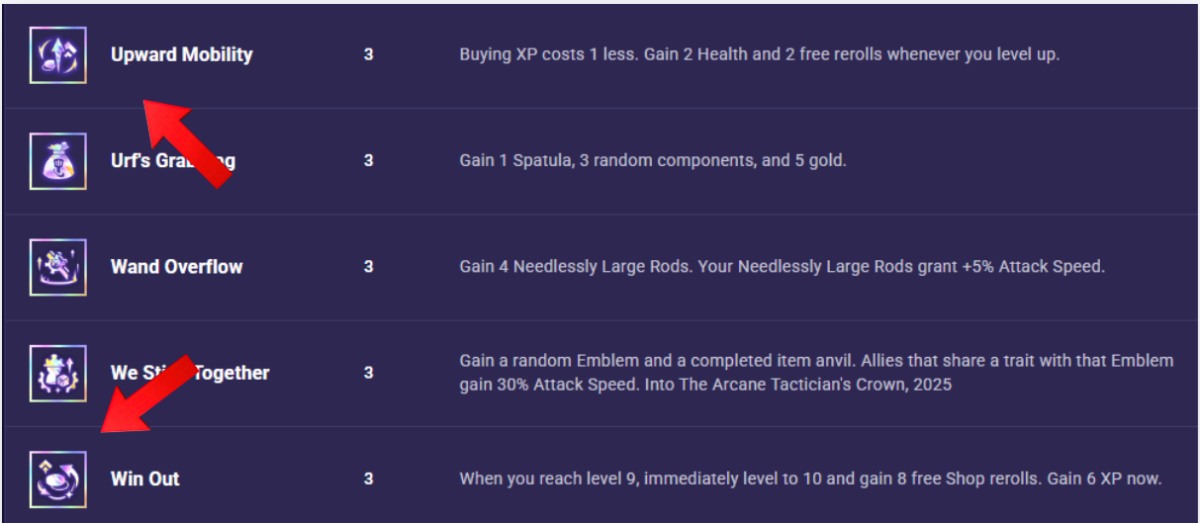
Task: Select the Wand Overflow augment icon
Action: pos(57,267)
